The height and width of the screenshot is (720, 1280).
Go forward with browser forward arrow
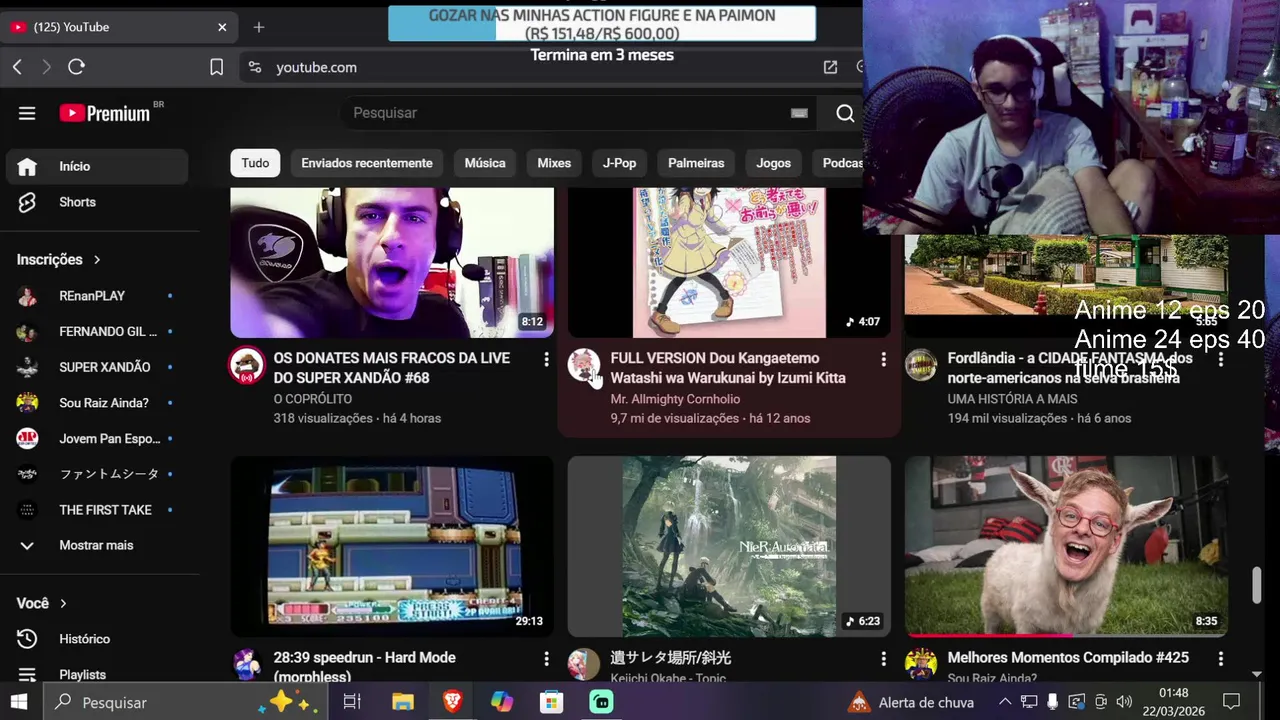pyautogui.click(x=46, y=67)
